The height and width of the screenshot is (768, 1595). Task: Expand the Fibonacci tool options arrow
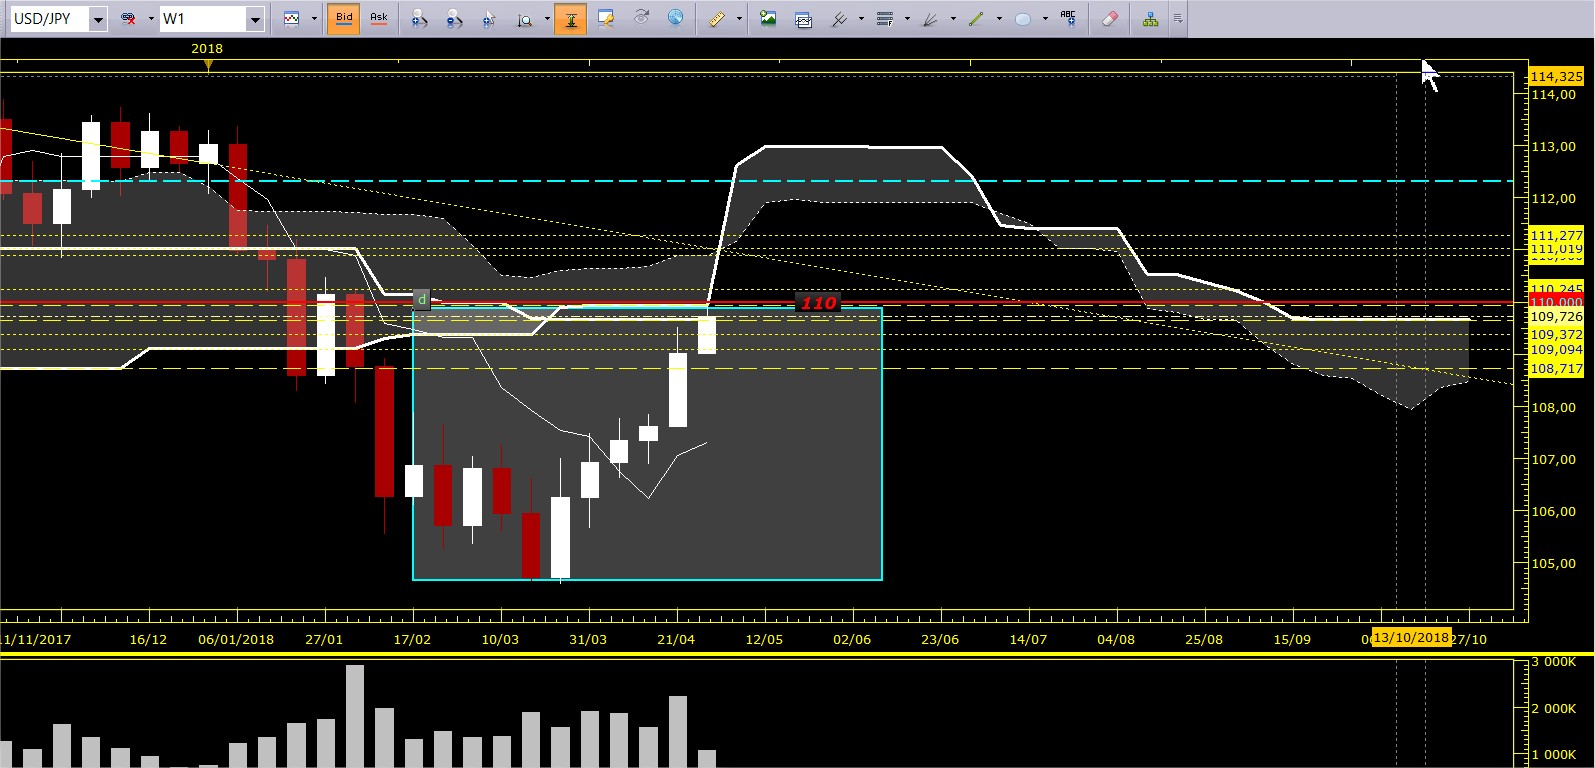907,19
